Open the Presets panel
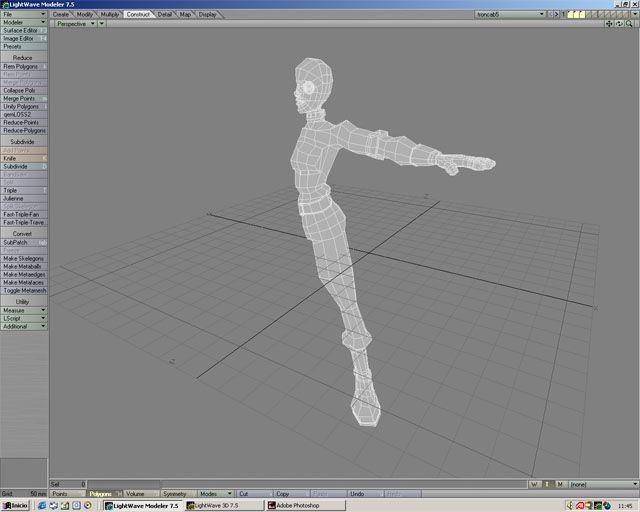This screenshot has width=640, height=512. pos(24,47)
